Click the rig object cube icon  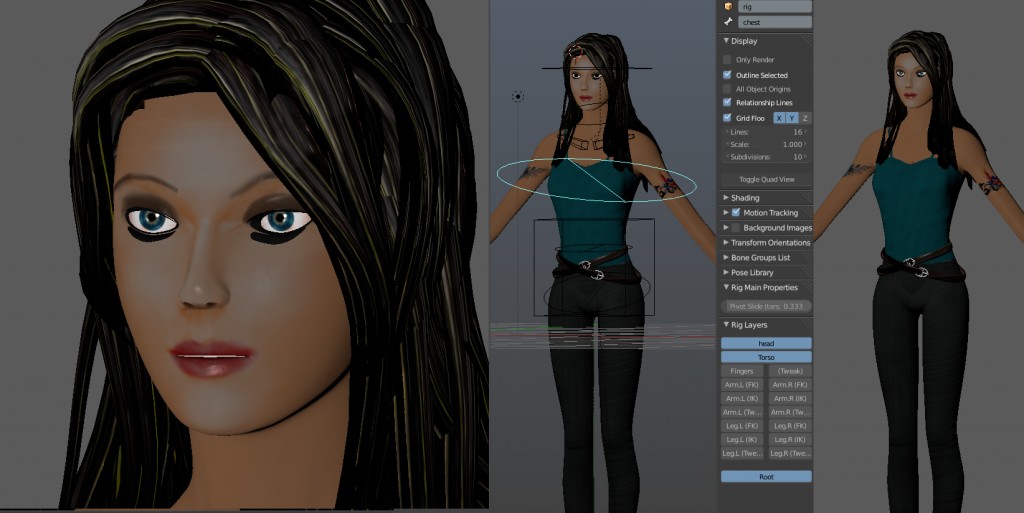point(728,7)
